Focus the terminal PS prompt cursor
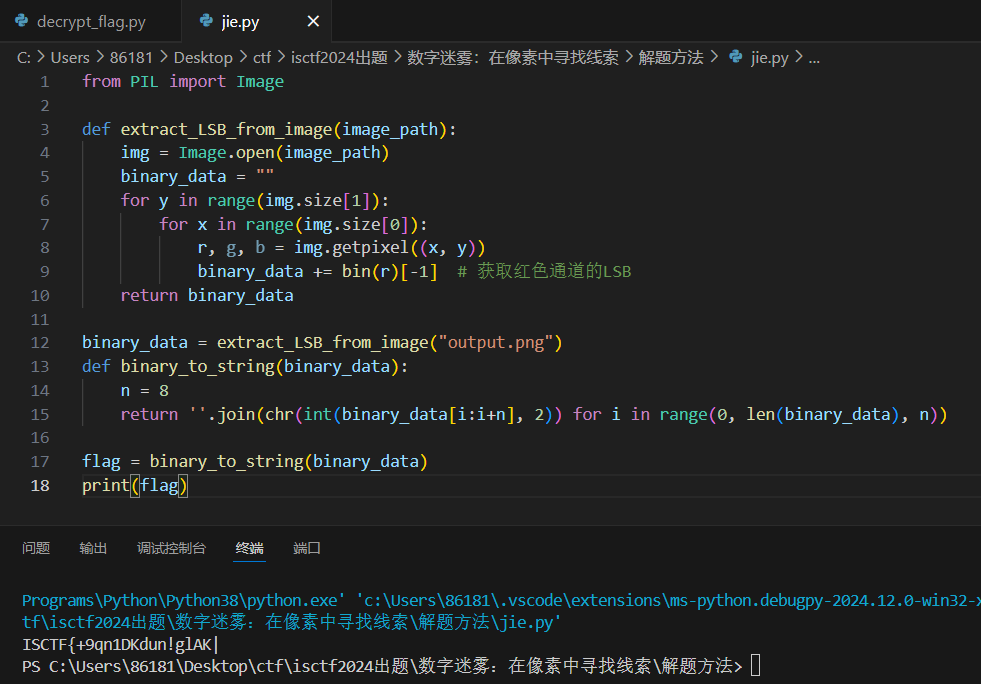This screenshot has width=981, height=684. [x=756, y=665]
